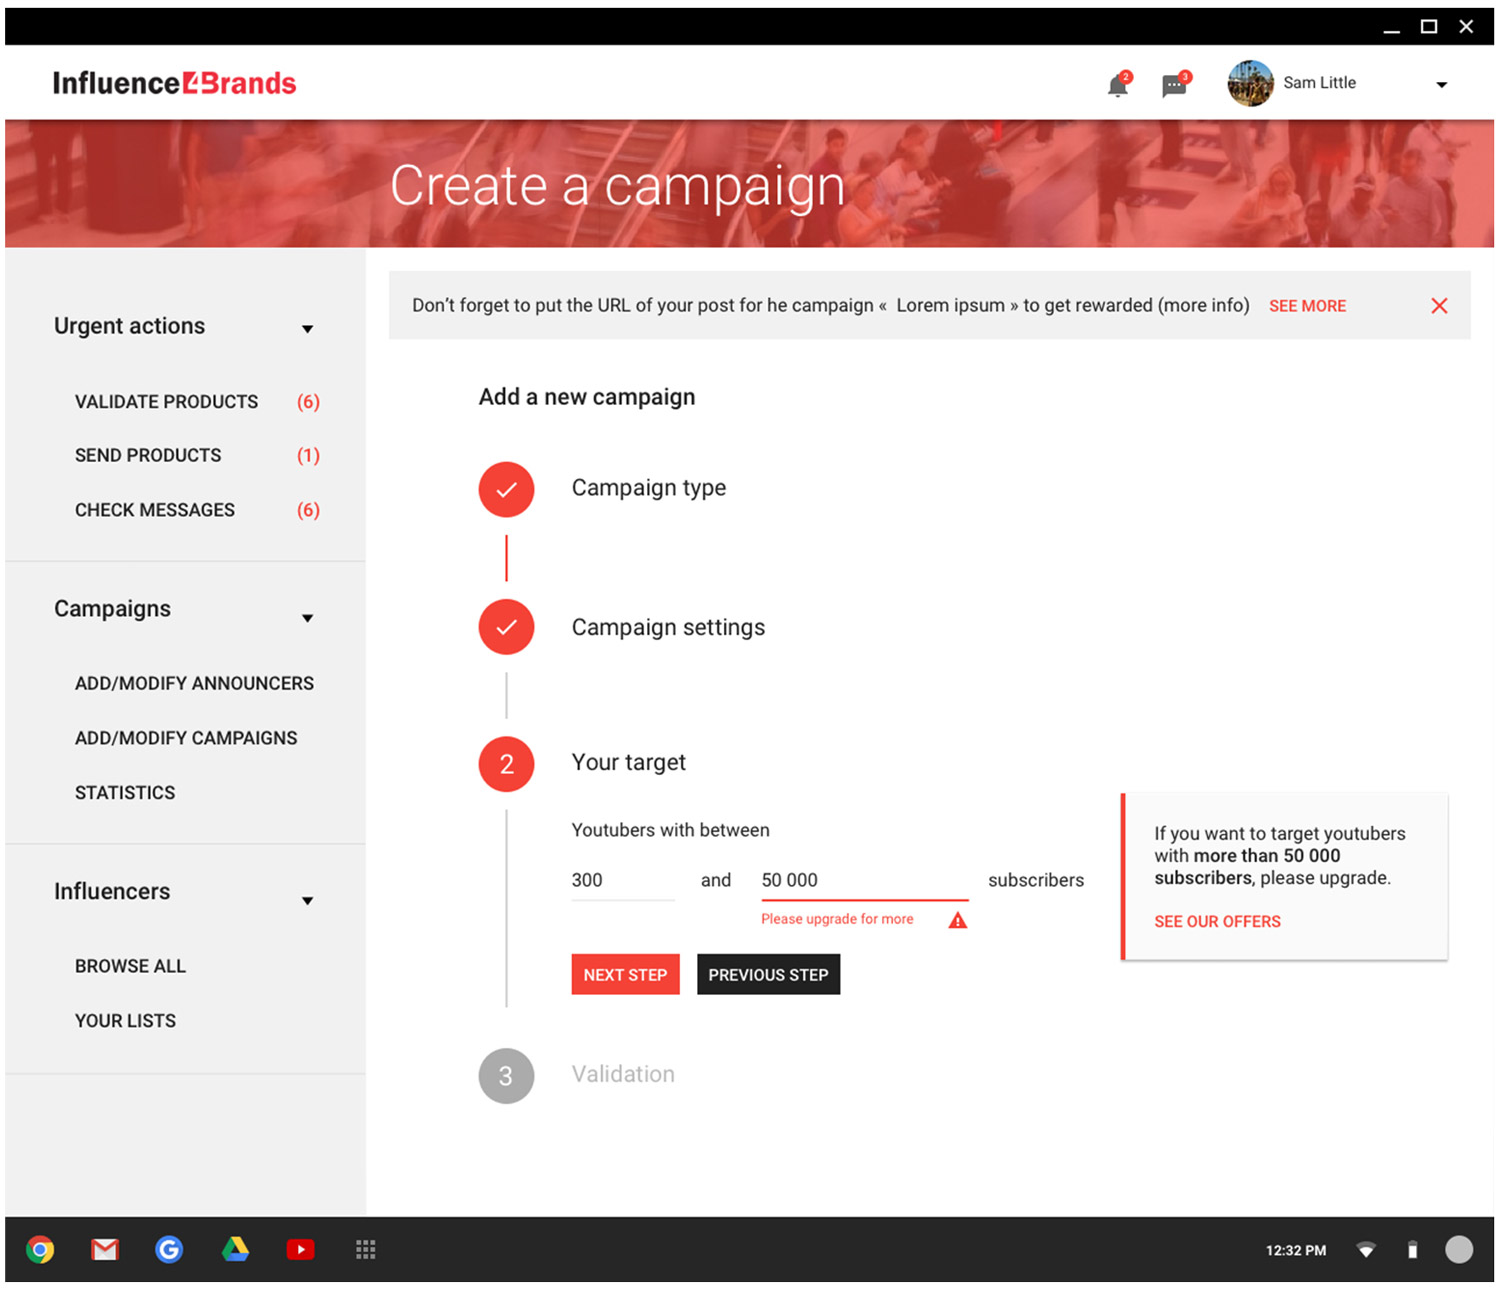Click the step 3 Validation circle
This screenshot has width=1500, height=1289.
[506, 1076]
